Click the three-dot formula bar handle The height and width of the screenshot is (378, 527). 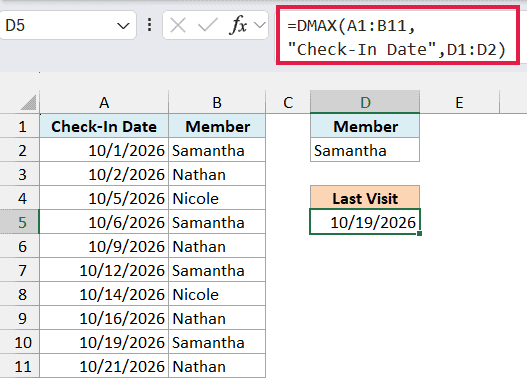pyautogui.click(x=150, y=25)
